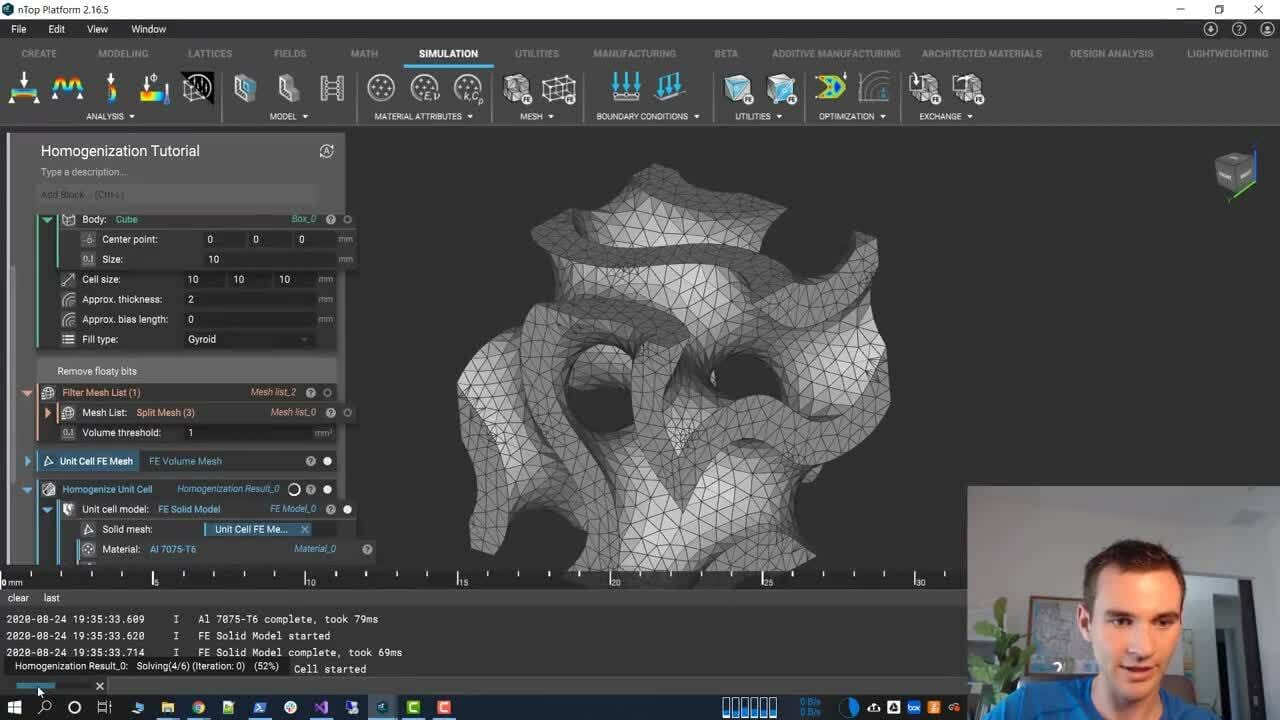Viewport: 1280px width, 720px height.
Task: Toggle visibility circle of Filter Mesh List
Action: pyautogui.click(x=327, y=393)
